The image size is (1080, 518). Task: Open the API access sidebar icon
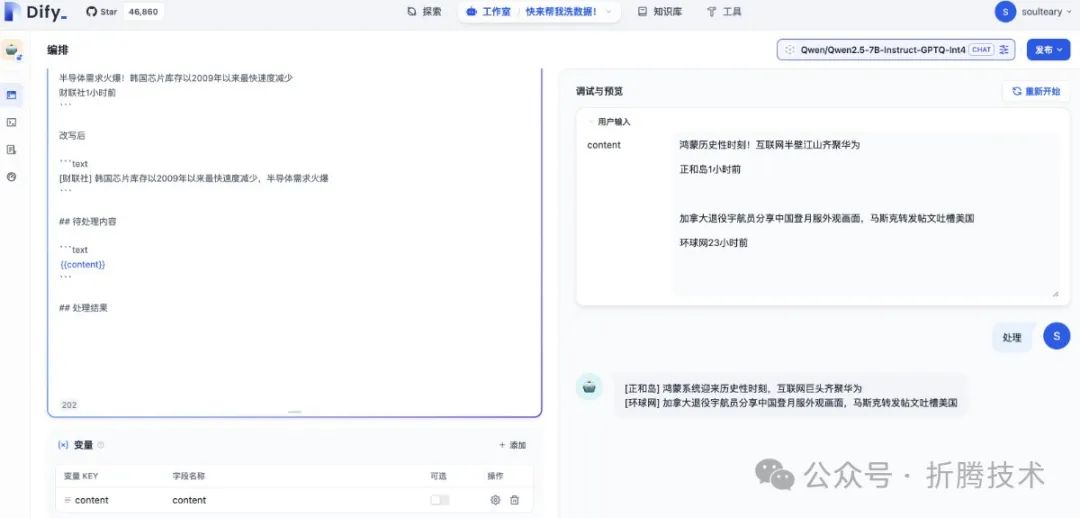tap(11, 122)
